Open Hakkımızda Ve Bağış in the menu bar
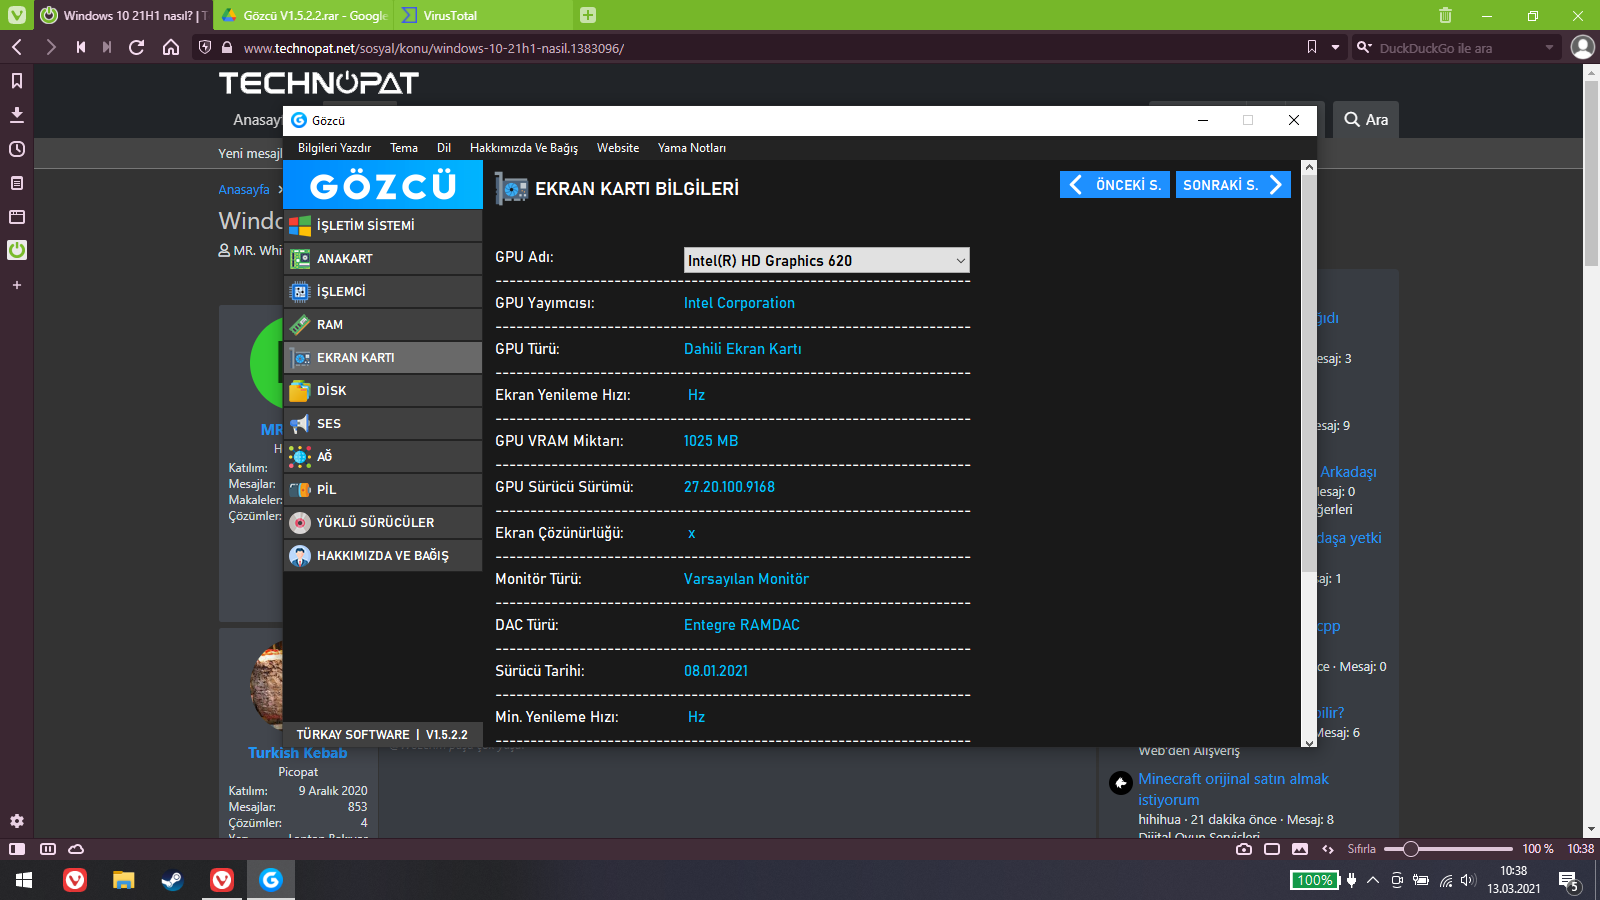The width and height of the screenshot is (1600, 900). click(x=524, y=148)
